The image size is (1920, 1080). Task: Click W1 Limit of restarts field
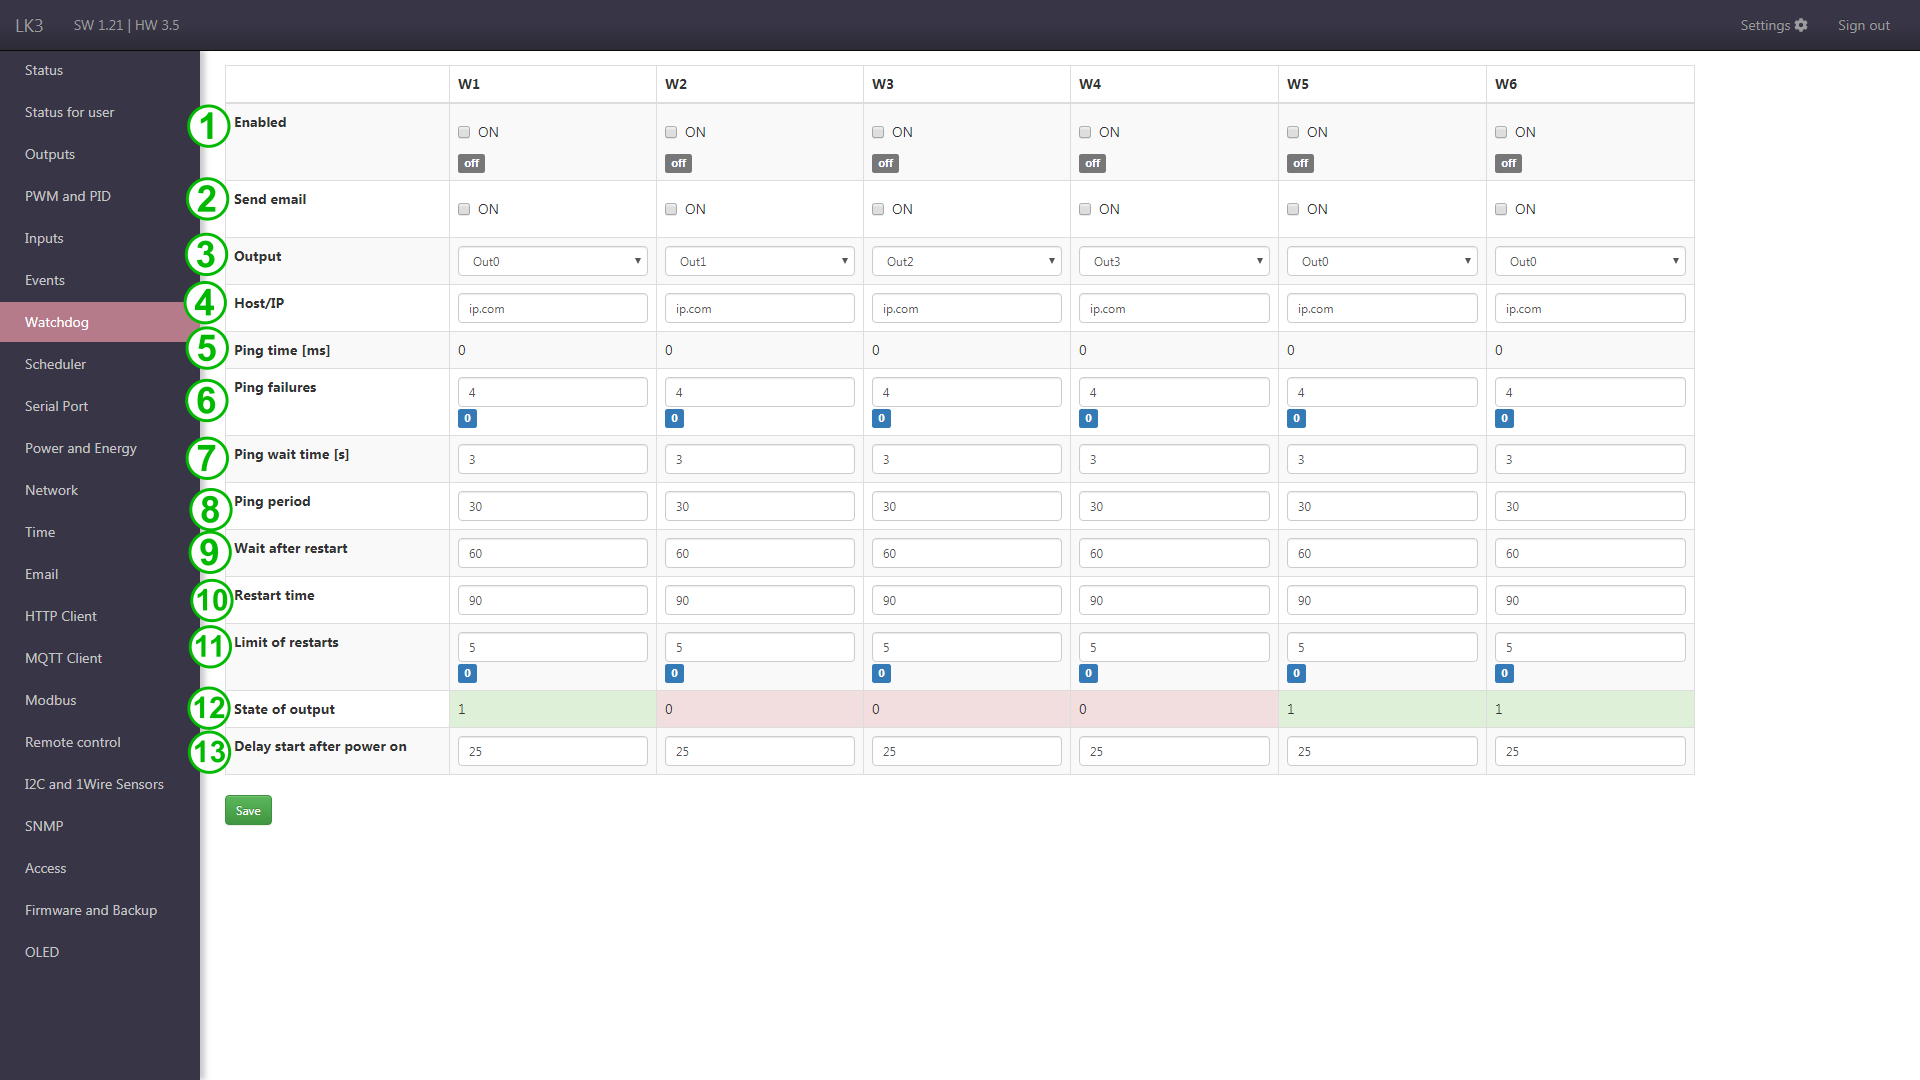click(x=553, y=647)
